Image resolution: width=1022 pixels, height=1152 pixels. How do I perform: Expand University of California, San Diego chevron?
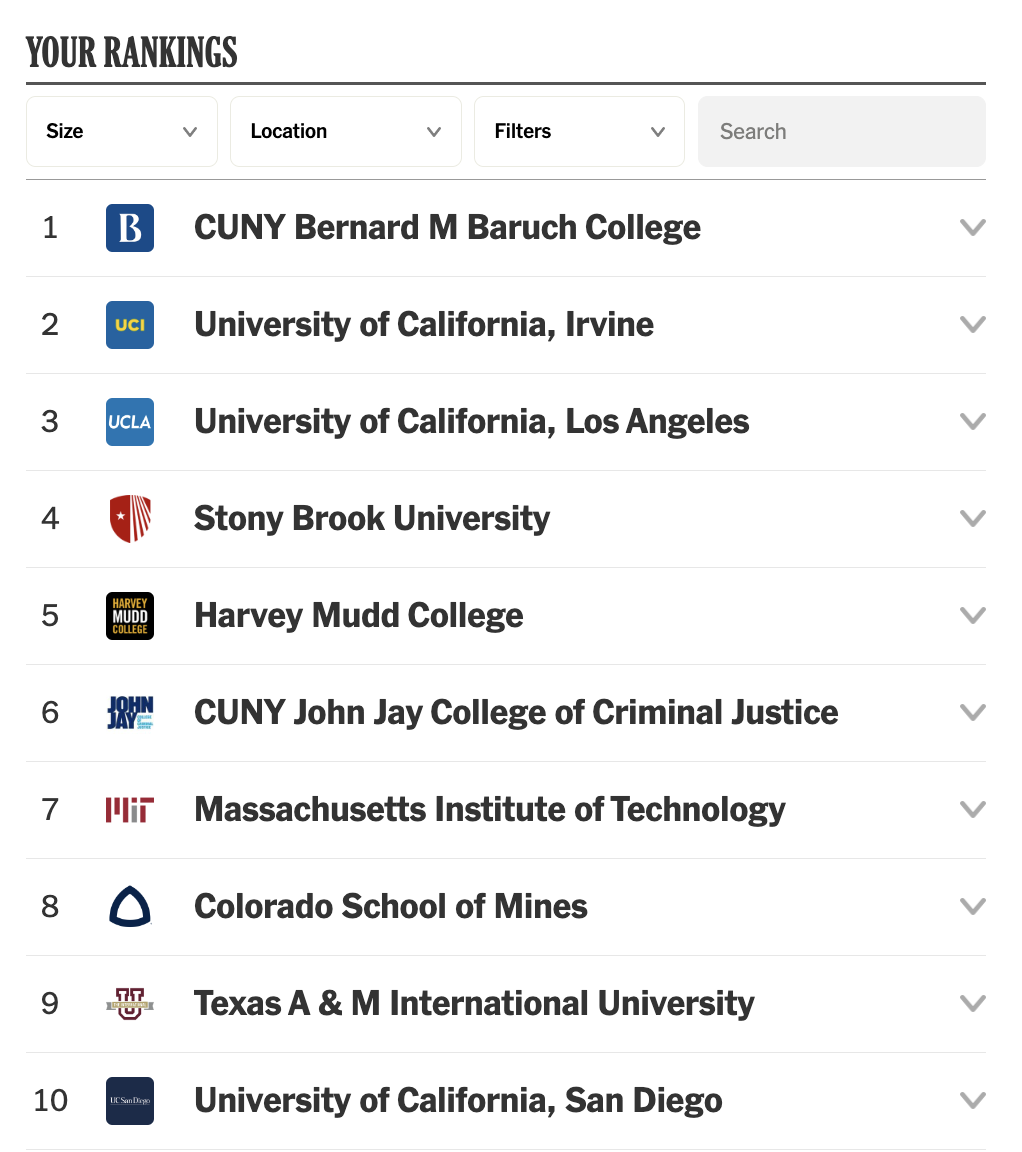pos(972,1101)
